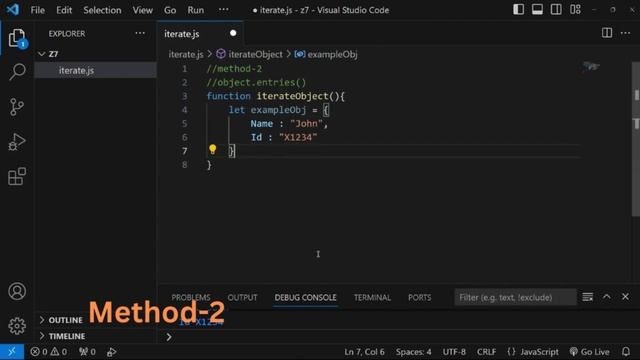
Task: Switch to the OUTPUT panel tab
Action: coord(242,298)
